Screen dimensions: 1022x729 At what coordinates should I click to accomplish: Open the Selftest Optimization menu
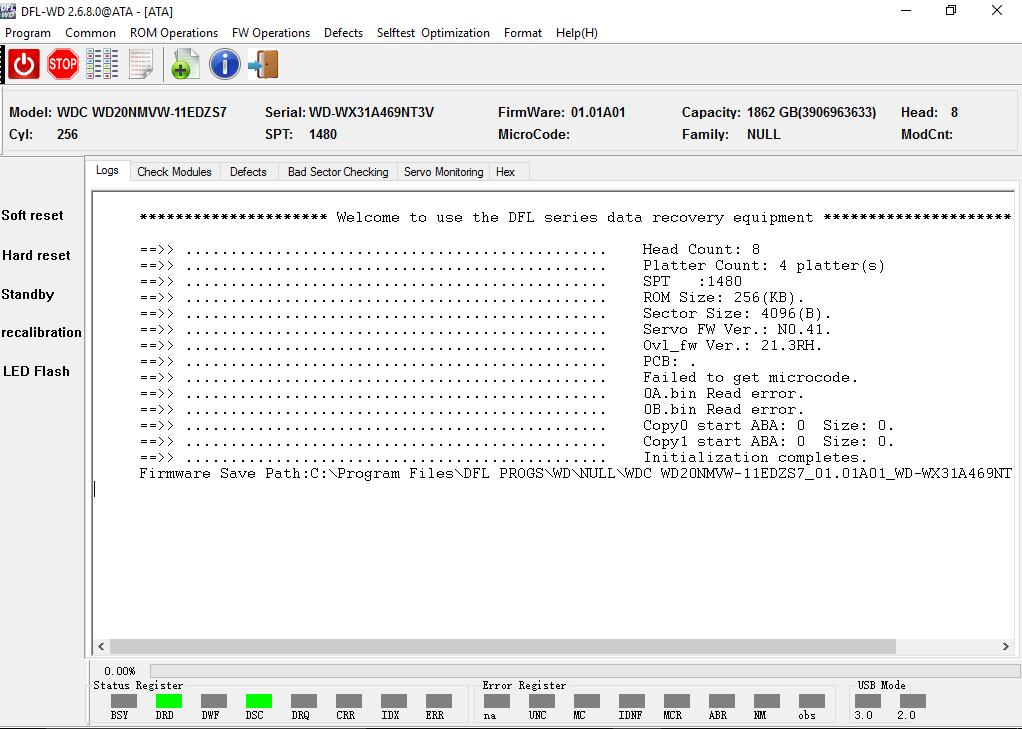coord(433,33)
